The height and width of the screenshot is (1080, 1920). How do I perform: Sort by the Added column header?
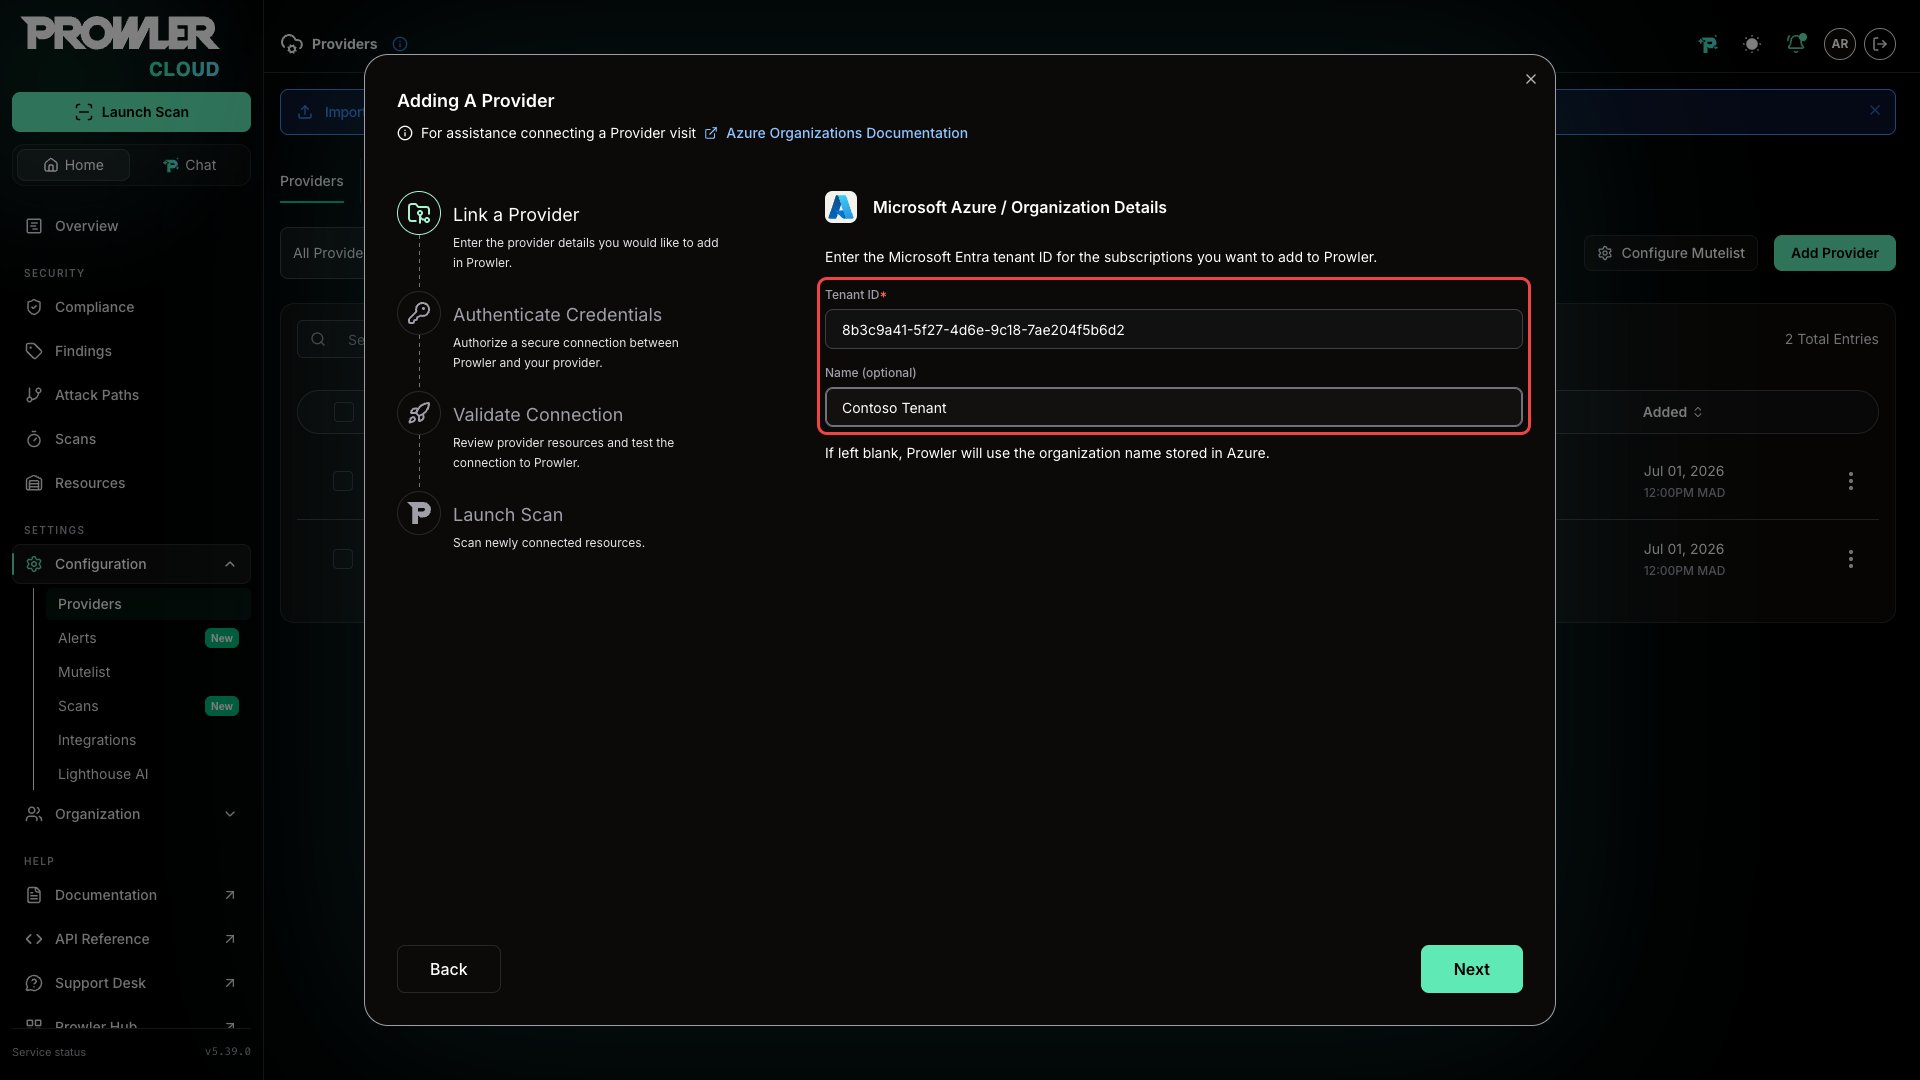coord(1672,412)
